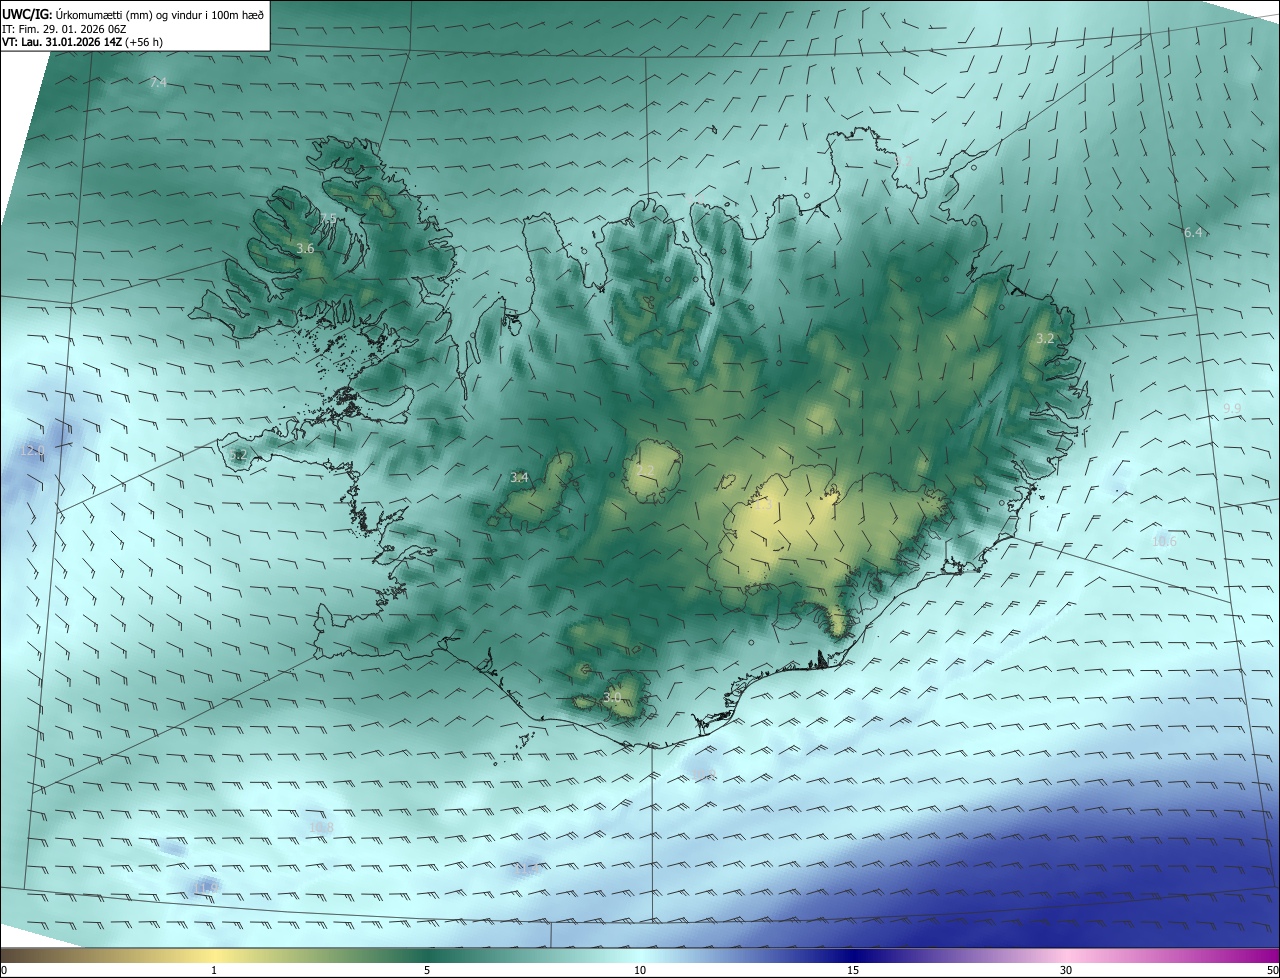Click the "UWC/IG: Úrkomumætti (mm)" map title
1280x978 pixels.
[x=79, y=13]
